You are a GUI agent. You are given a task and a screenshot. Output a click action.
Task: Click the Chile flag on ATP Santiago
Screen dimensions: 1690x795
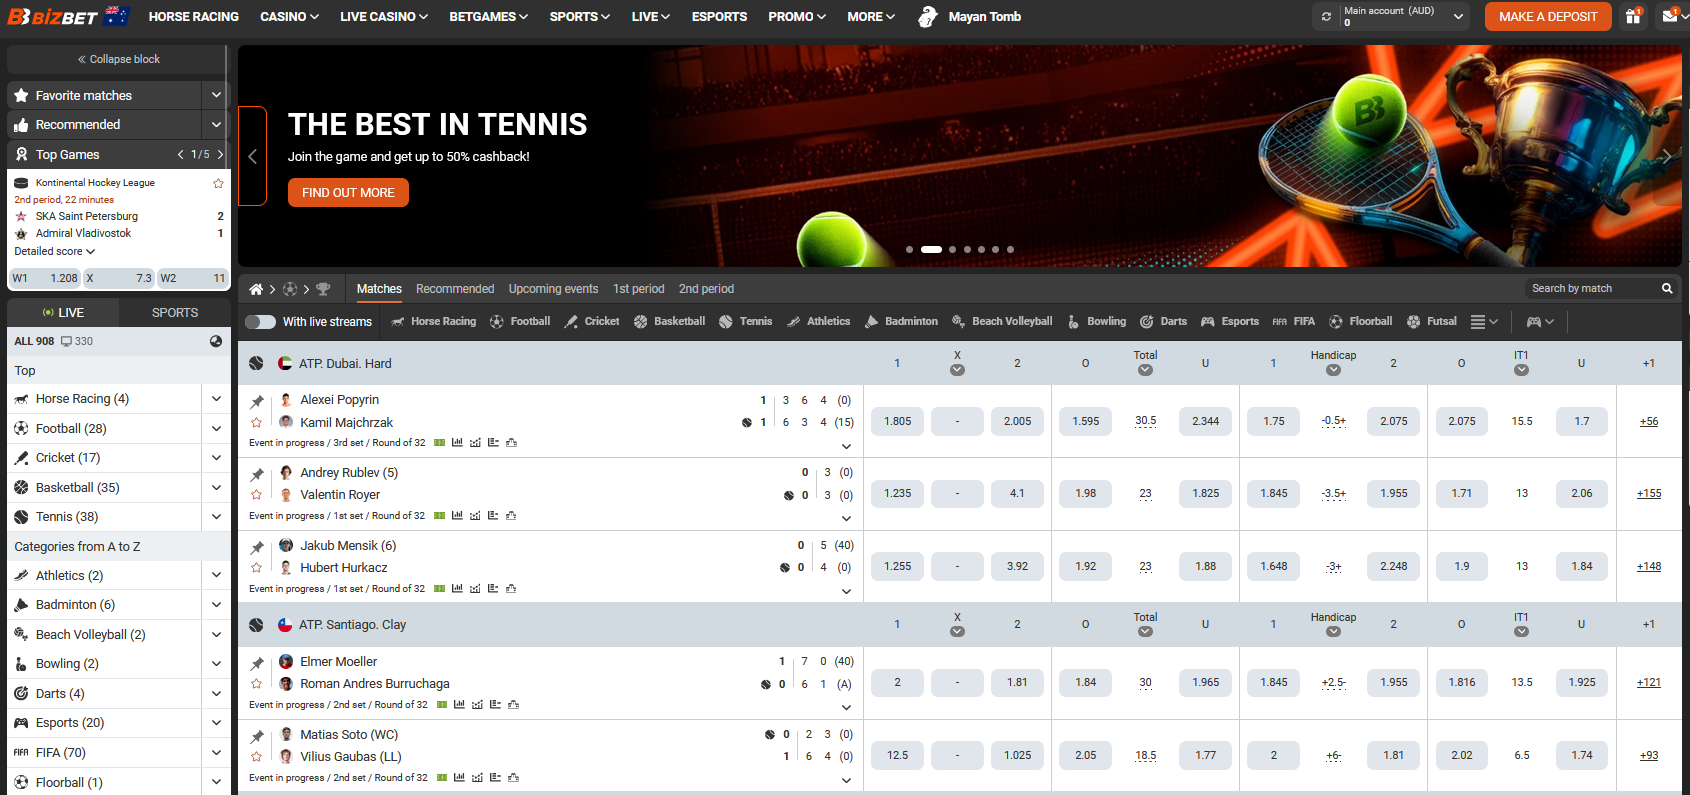pyautogui.click(x=285, y=624)
